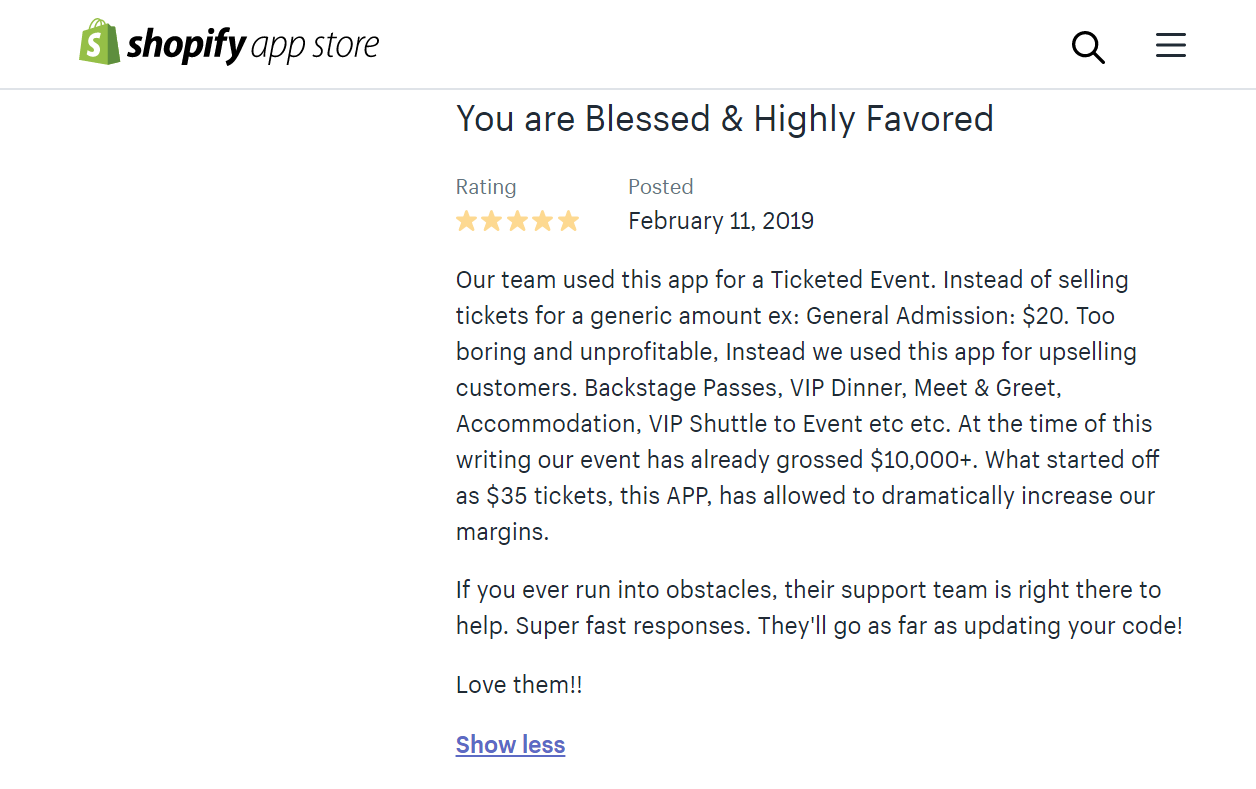Click the fourth rating star

coord(543,221)
